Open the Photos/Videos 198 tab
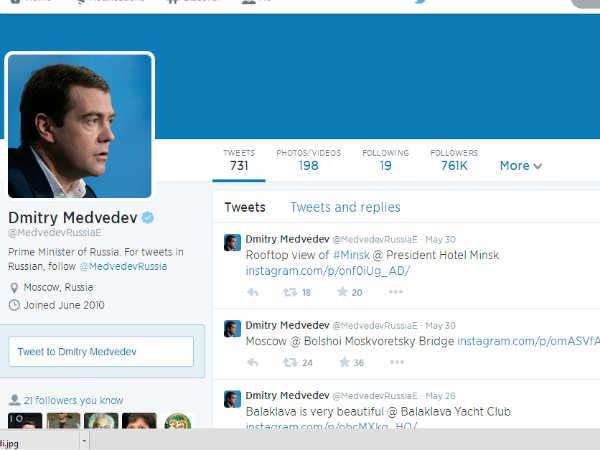The height and width of the screenshot is (450, 600). (x=308, y=160)
